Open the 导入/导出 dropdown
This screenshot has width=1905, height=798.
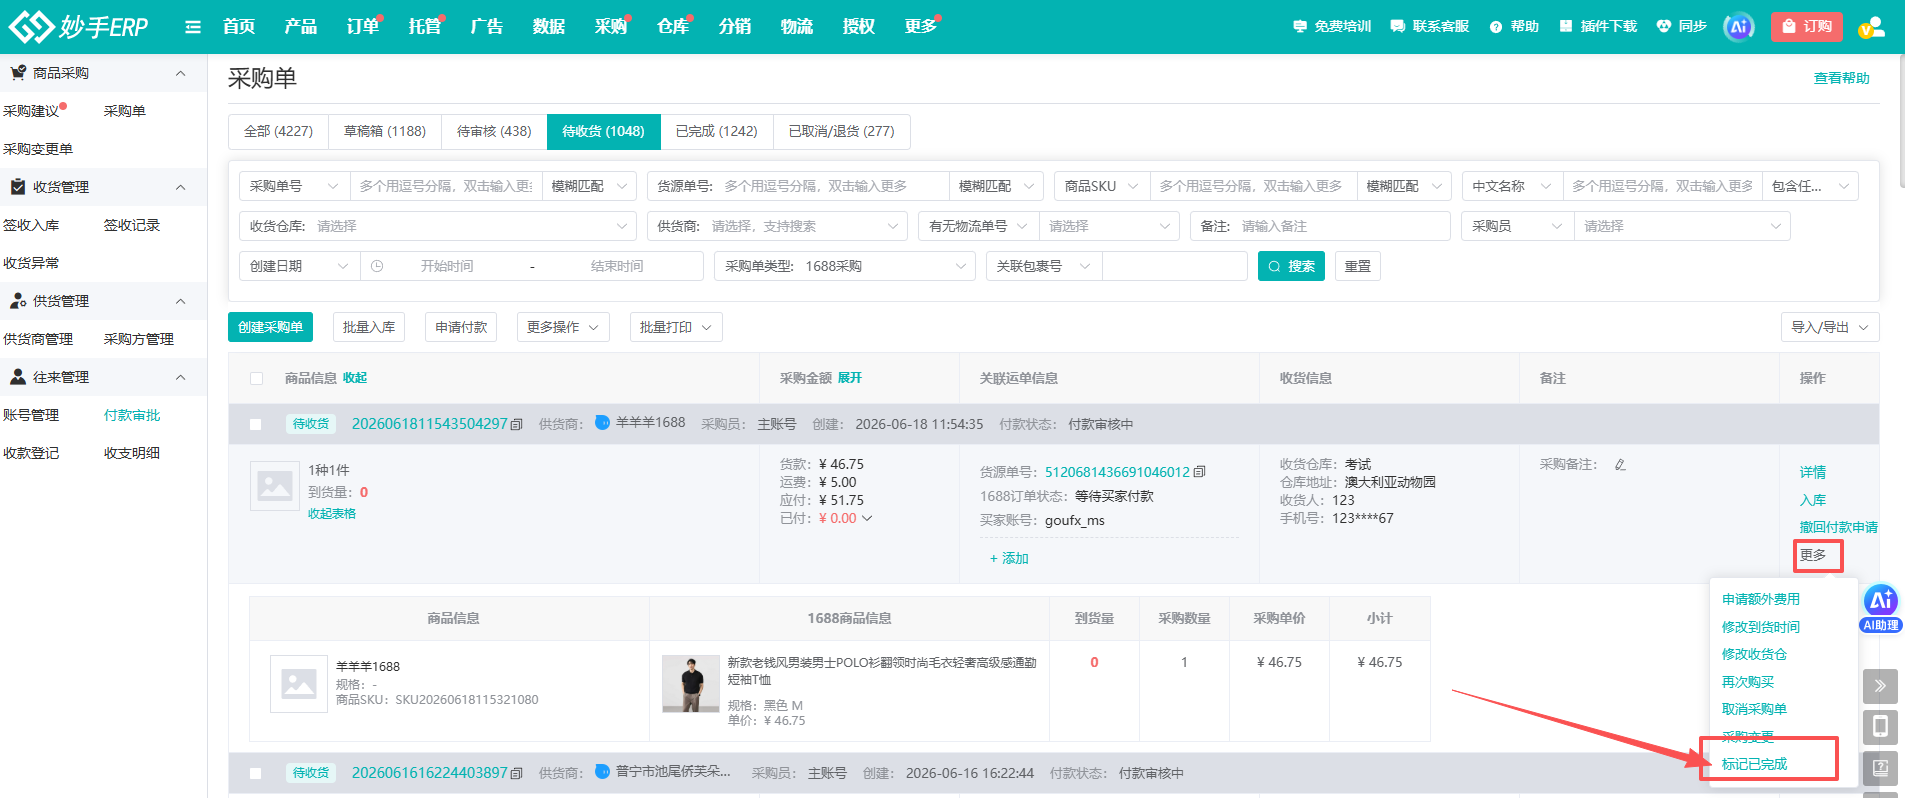coord(1830,327)
